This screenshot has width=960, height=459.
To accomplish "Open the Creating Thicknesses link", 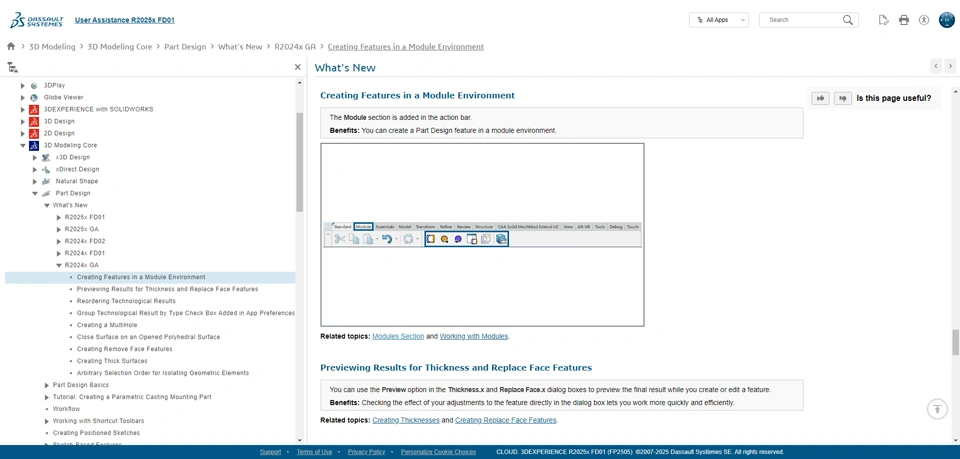I will pyautogui.click(x=405, y=420).
